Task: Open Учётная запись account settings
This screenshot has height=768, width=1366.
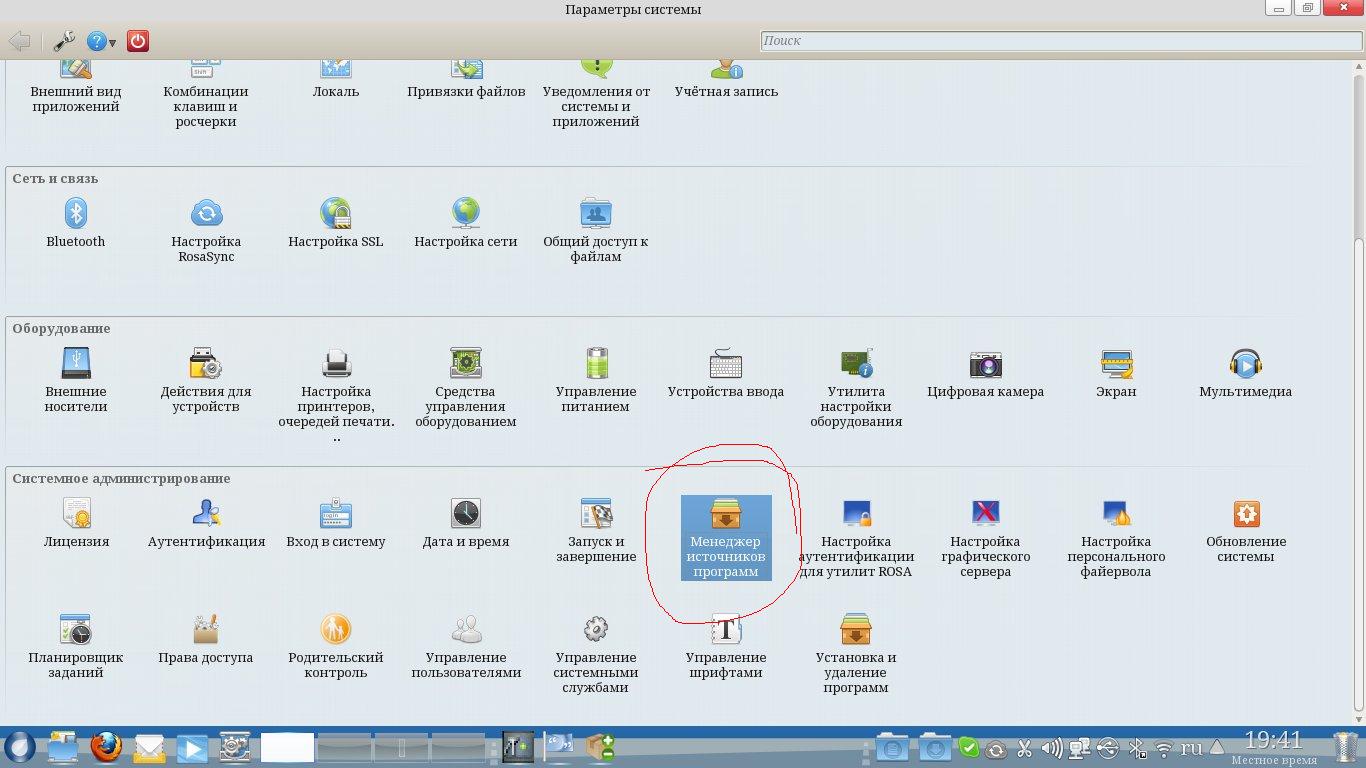Action: 726,80
